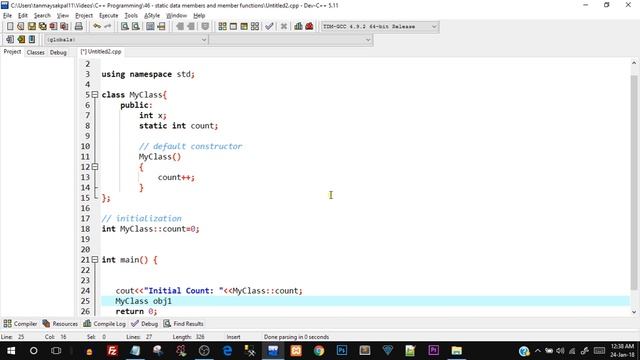
Task: Open the Find toolbar icon
Action: [x=125, y=27]
